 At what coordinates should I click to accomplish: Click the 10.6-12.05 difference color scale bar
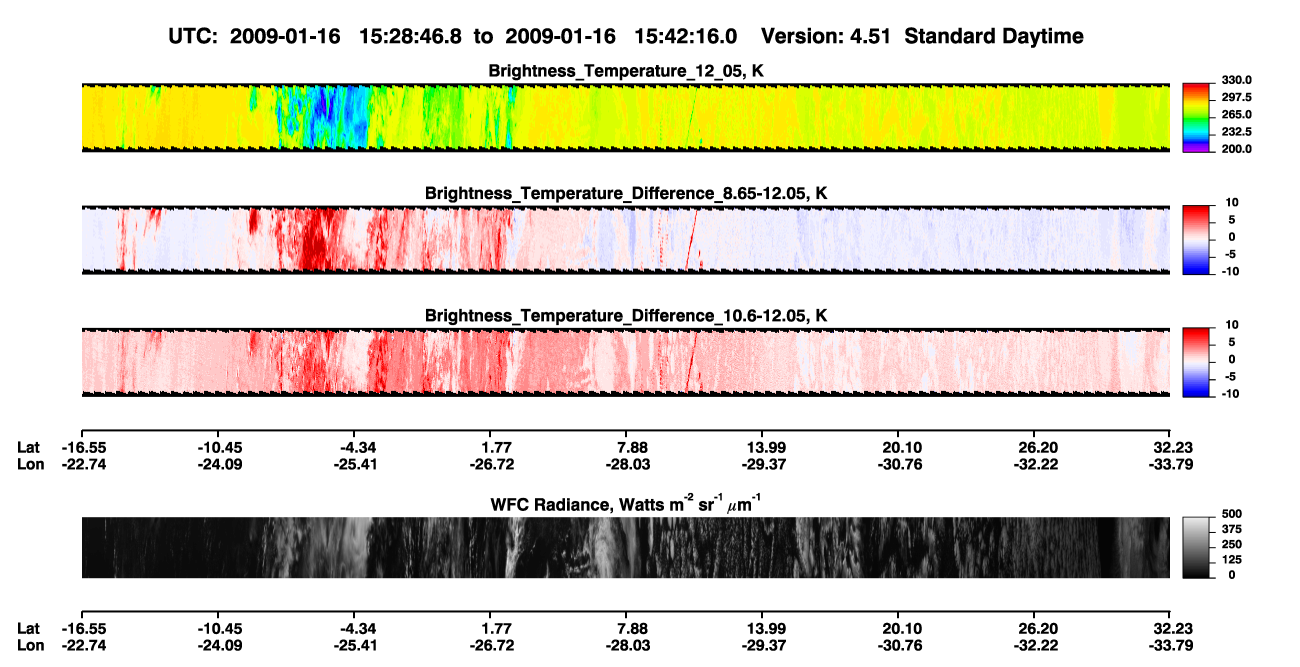coord(1197,360)
